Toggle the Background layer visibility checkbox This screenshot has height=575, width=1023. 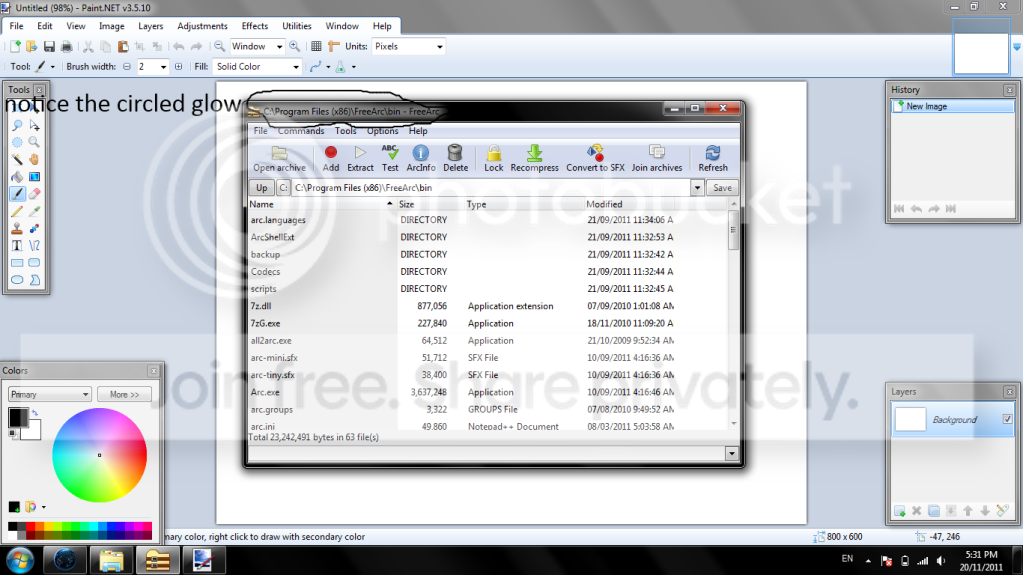coord(1007,420)
